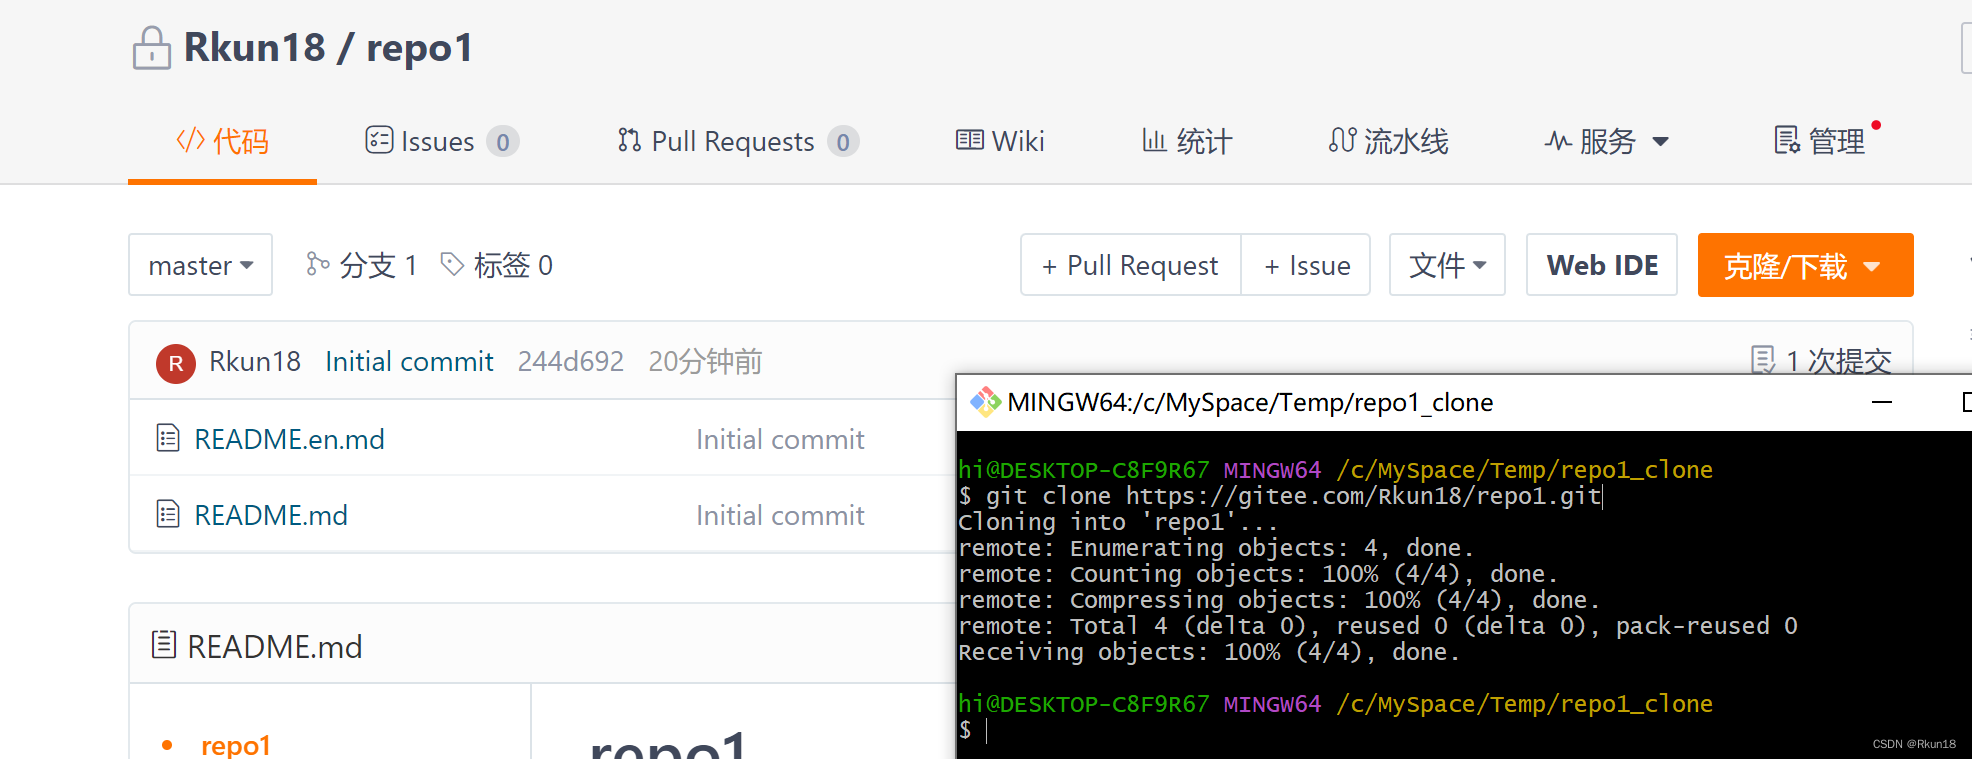Click the Pull Requests count badge
This screenshot has height=759, width=1972.
click(843, 142)
